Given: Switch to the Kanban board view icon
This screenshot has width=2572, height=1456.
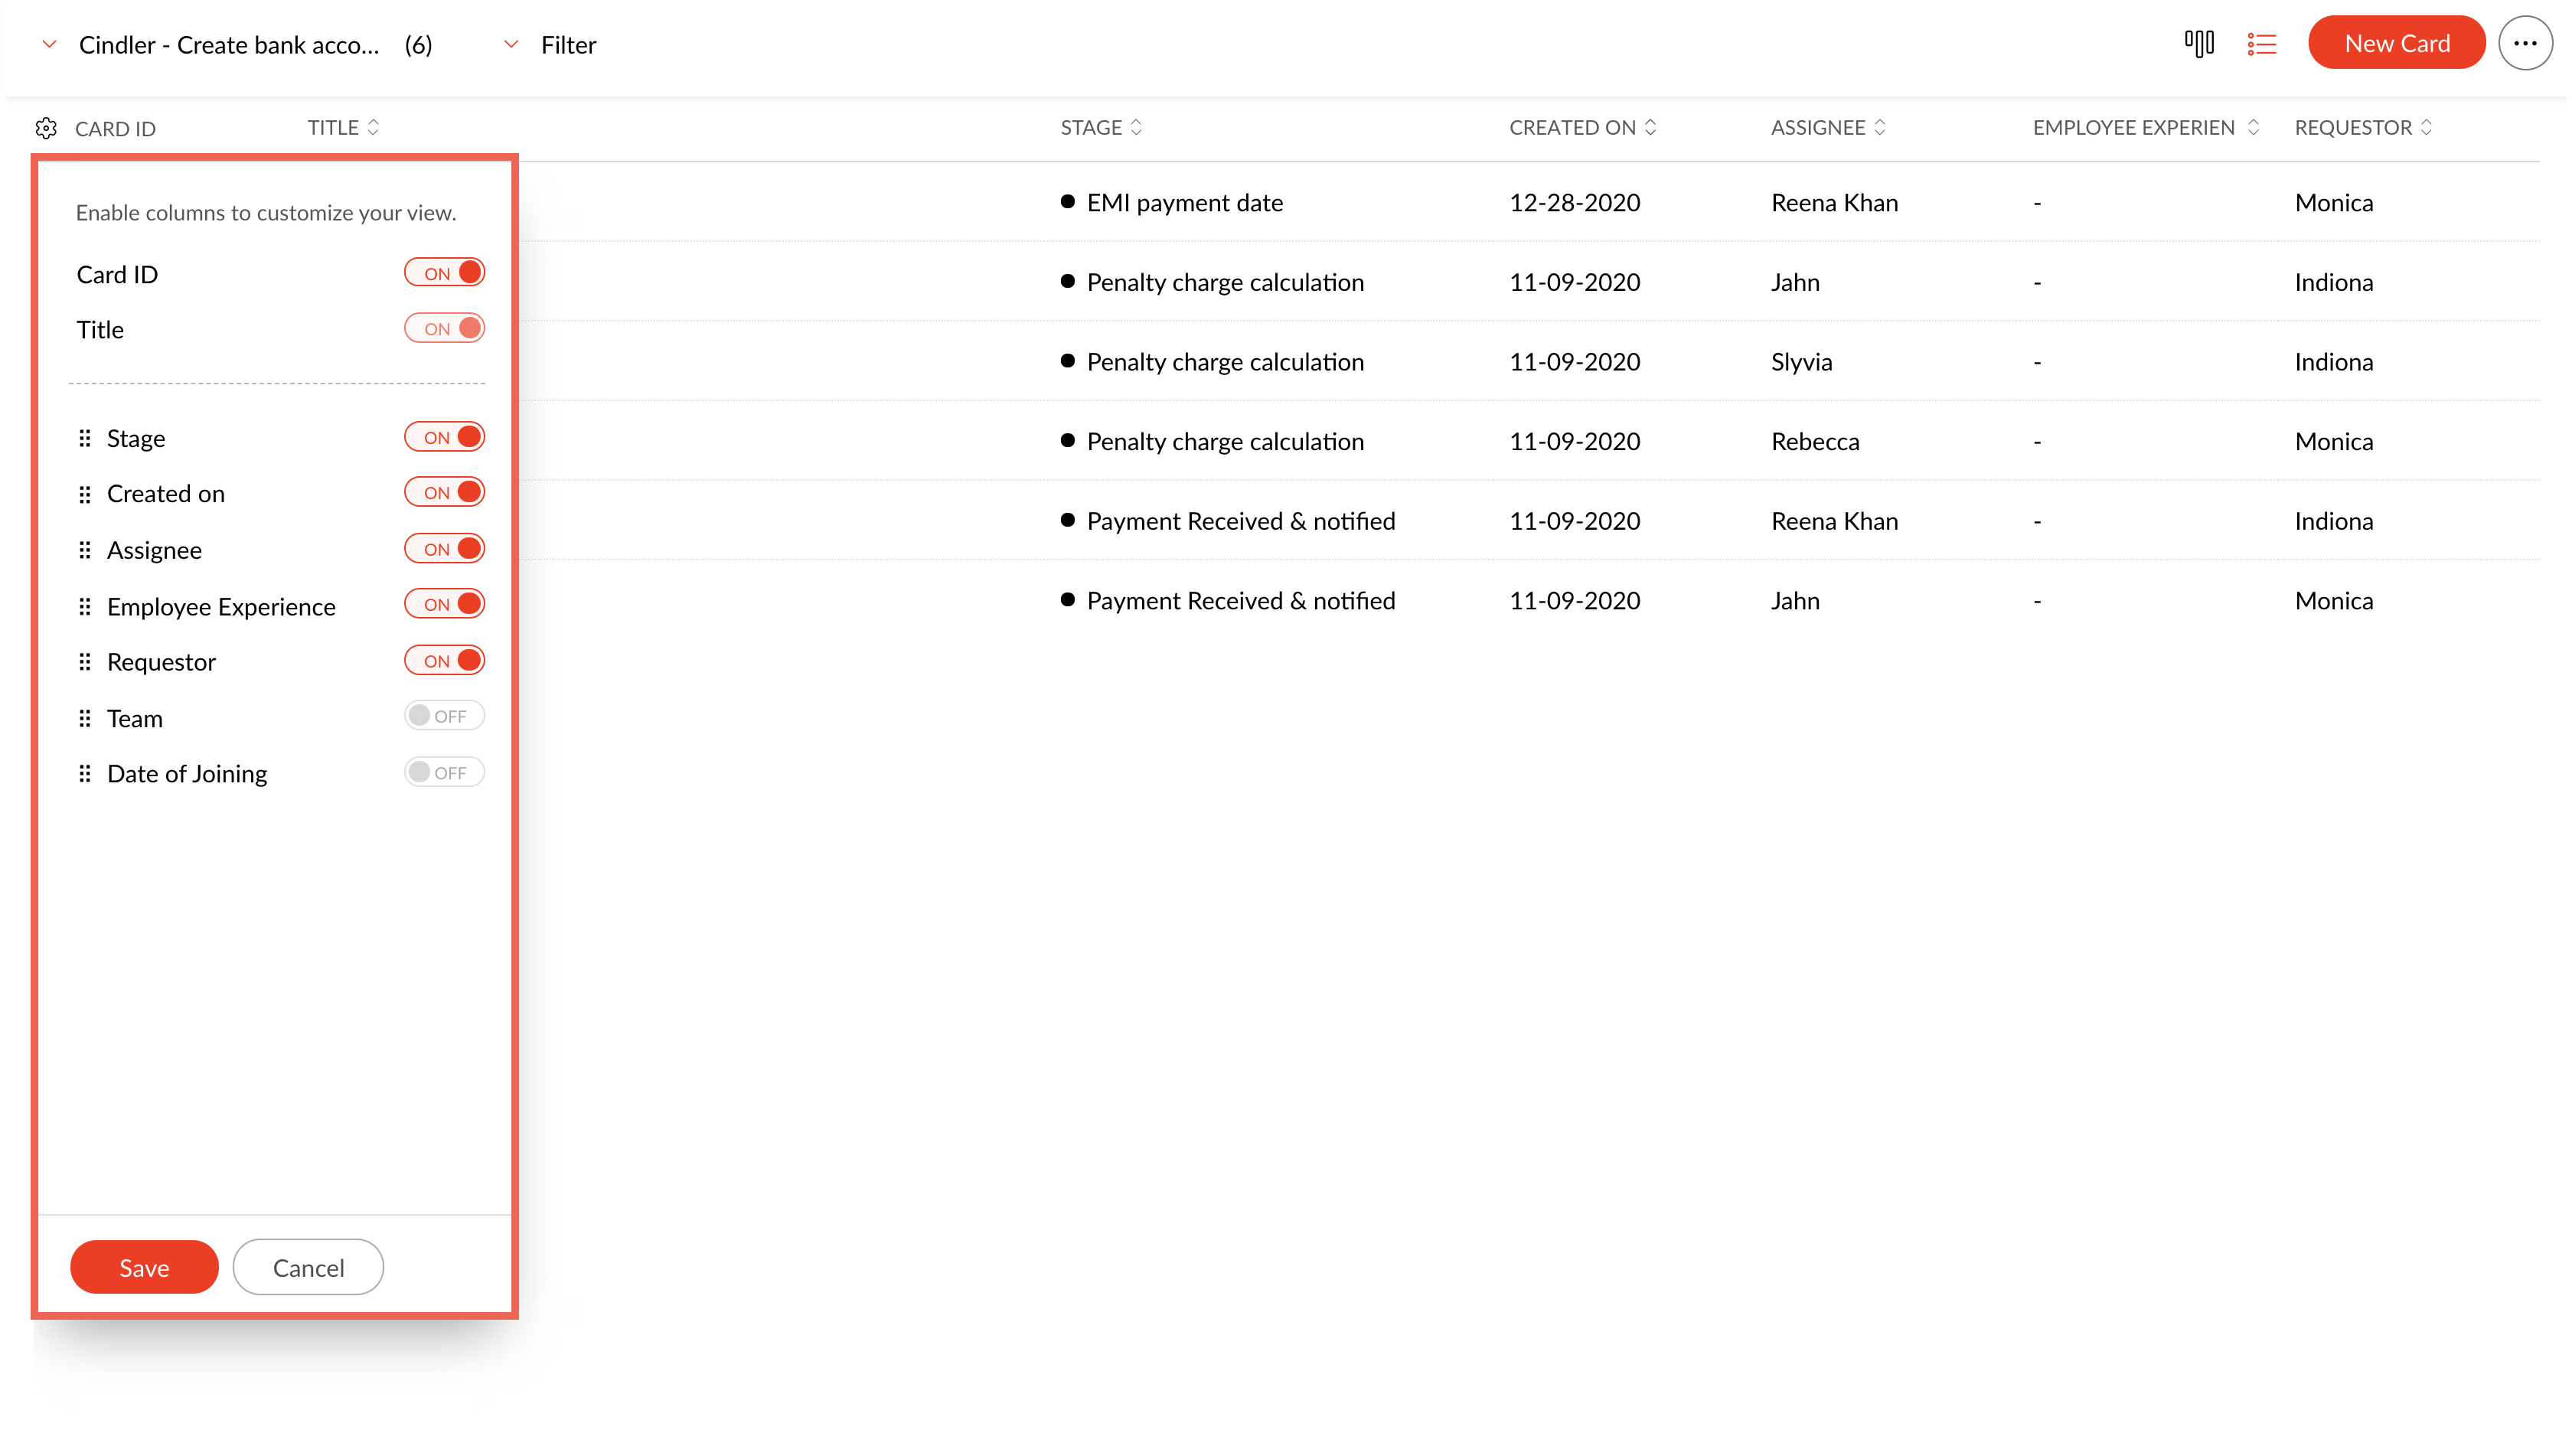Looking at the screenshot, I should click(2199, 44).
